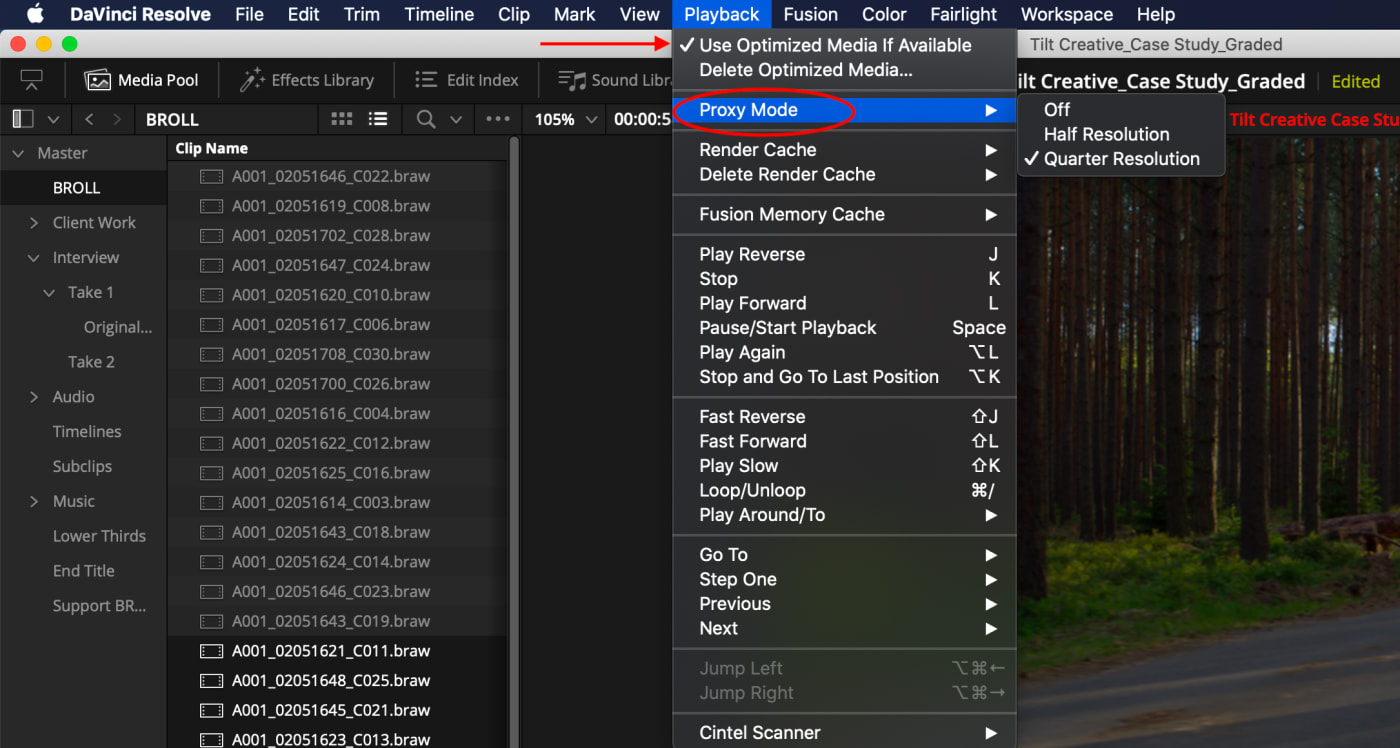
Task: Switch media pool to thumbnail grid view
Action: point(342,119)
